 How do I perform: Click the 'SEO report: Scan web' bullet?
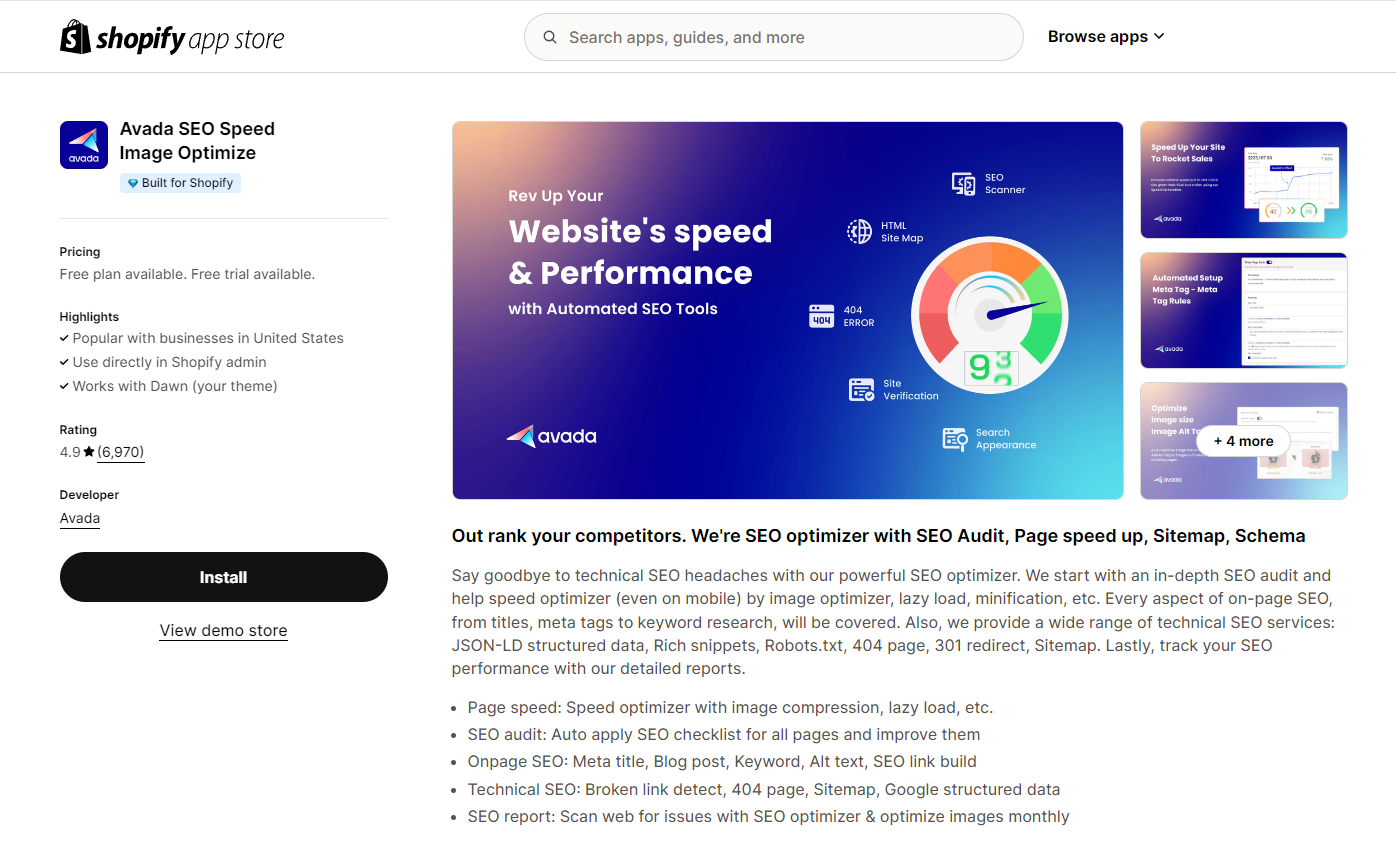pyautogui.click(x=769, y=816)
